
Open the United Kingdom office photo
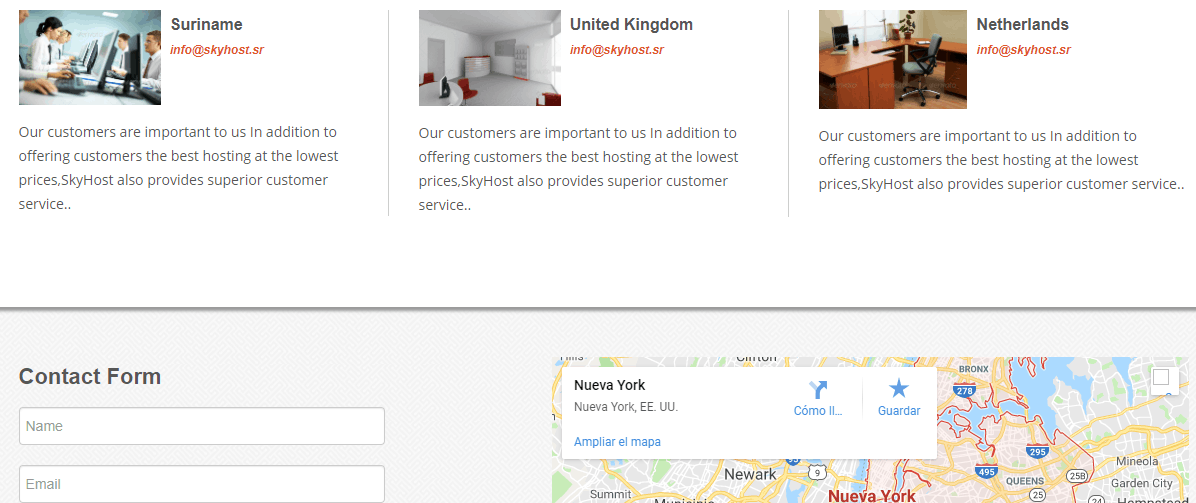[490, 58]
